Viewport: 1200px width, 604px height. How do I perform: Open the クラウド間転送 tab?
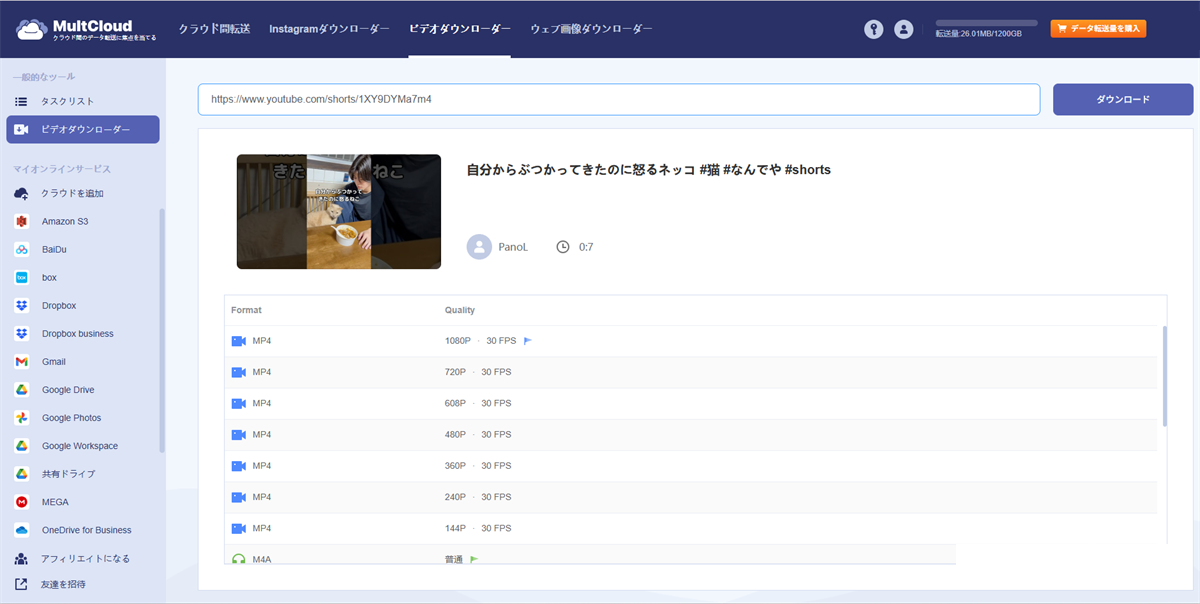coord(214,29)
